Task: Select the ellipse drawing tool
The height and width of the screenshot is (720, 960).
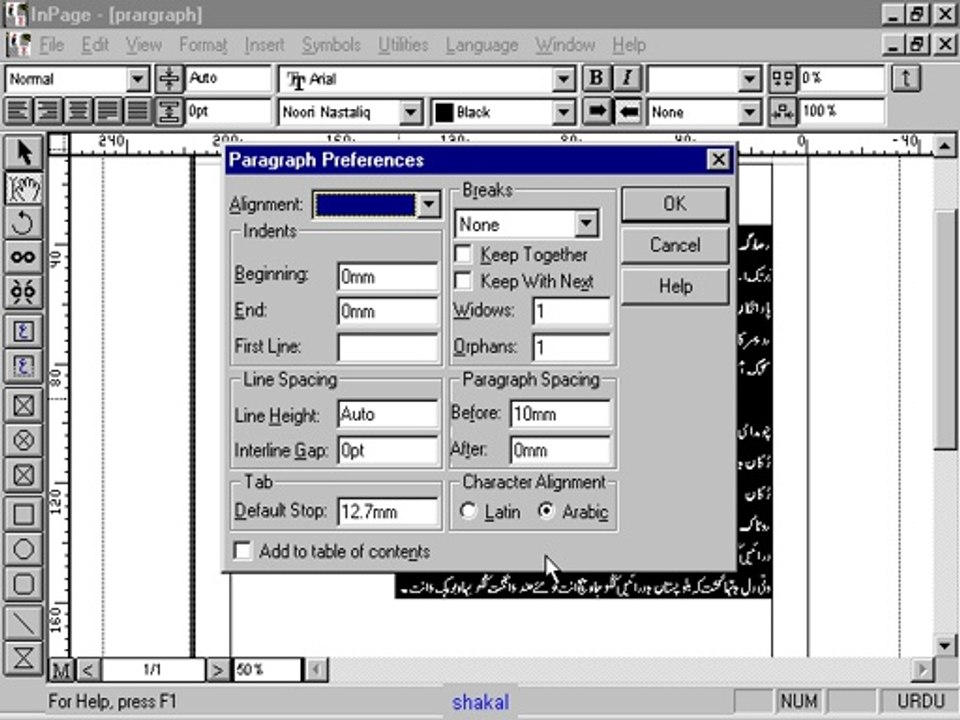Action: (23, 549)
